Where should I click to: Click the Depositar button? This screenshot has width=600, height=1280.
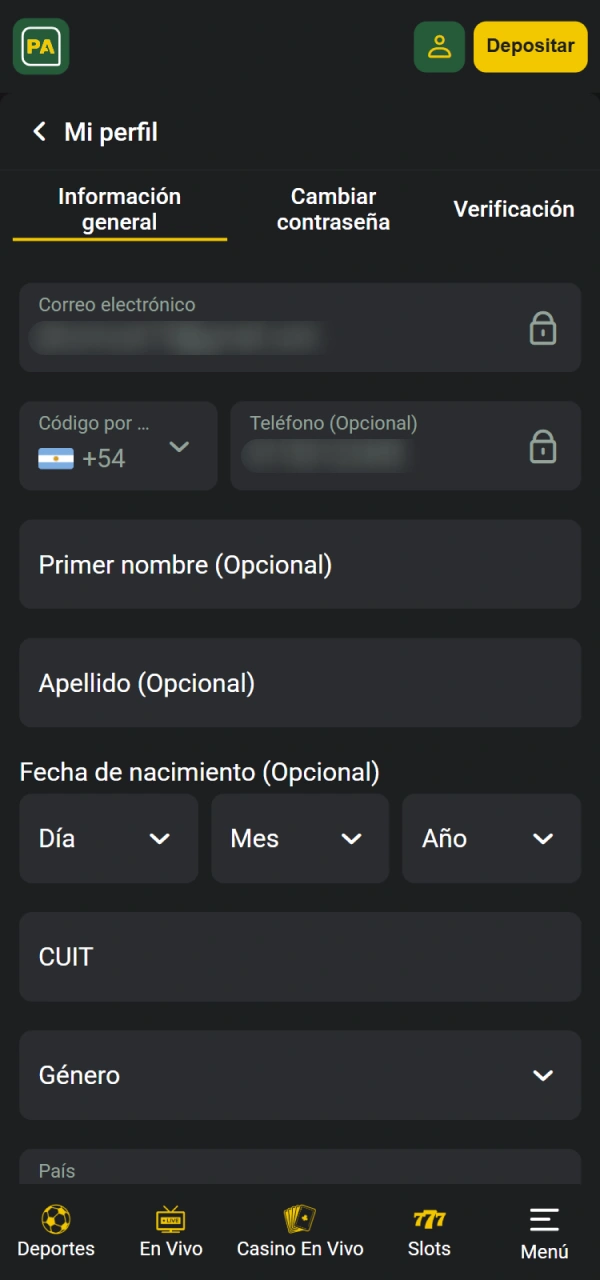[x=530, y=46]
